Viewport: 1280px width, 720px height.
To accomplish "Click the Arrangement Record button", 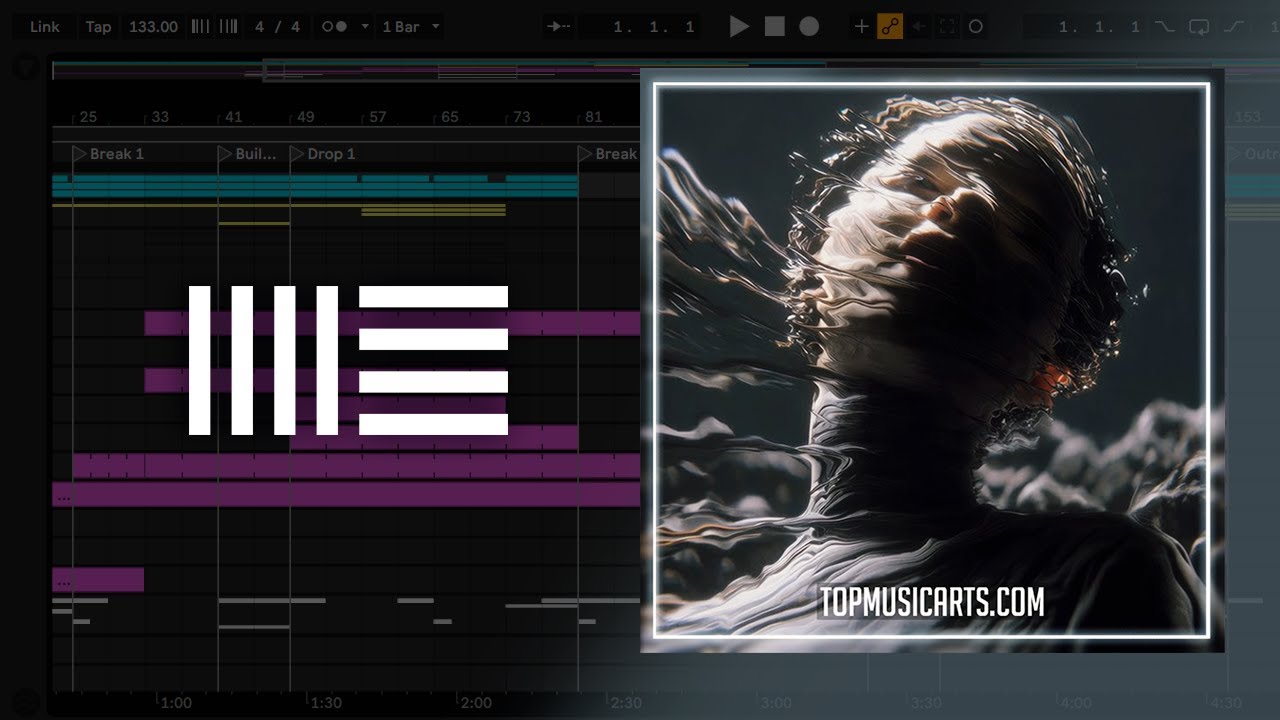I will tap(809, 27).
